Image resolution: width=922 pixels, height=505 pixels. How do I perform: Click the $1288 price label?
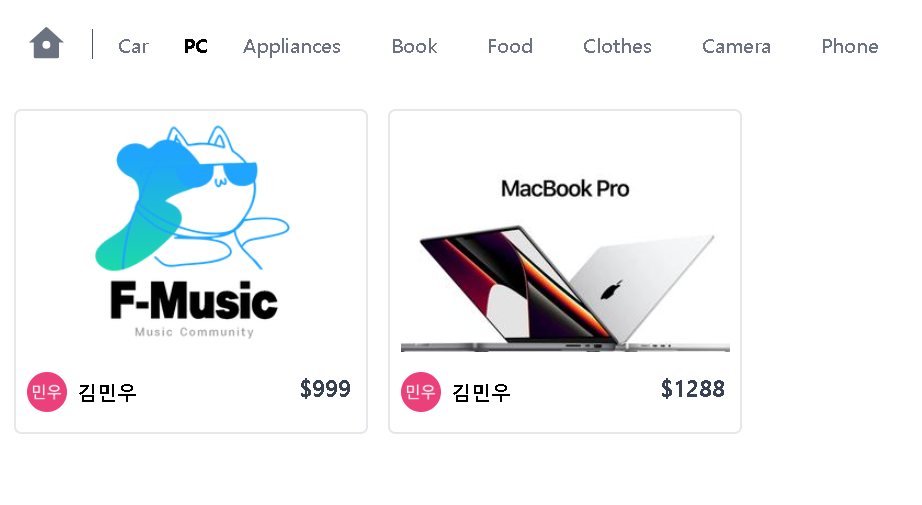coord(693,389)
